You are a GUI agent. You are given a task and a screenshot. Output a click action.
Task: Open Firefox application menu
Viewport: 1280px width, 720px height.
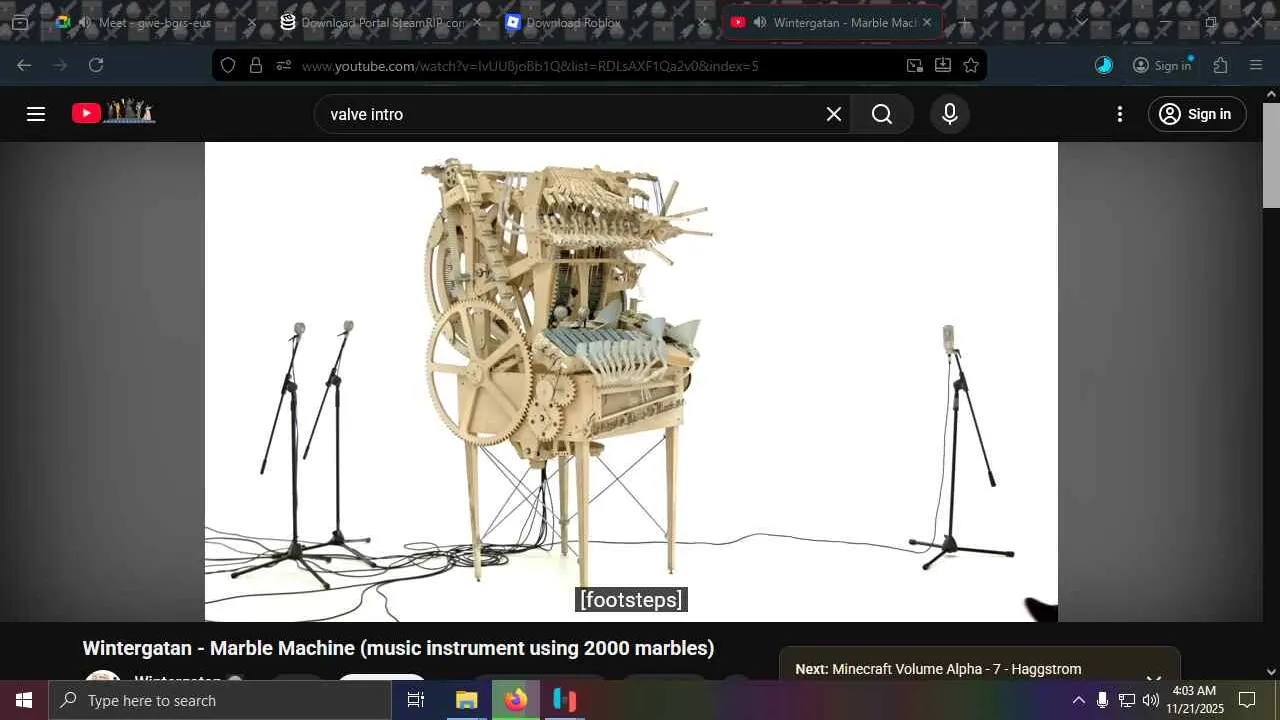(1256, 65)
